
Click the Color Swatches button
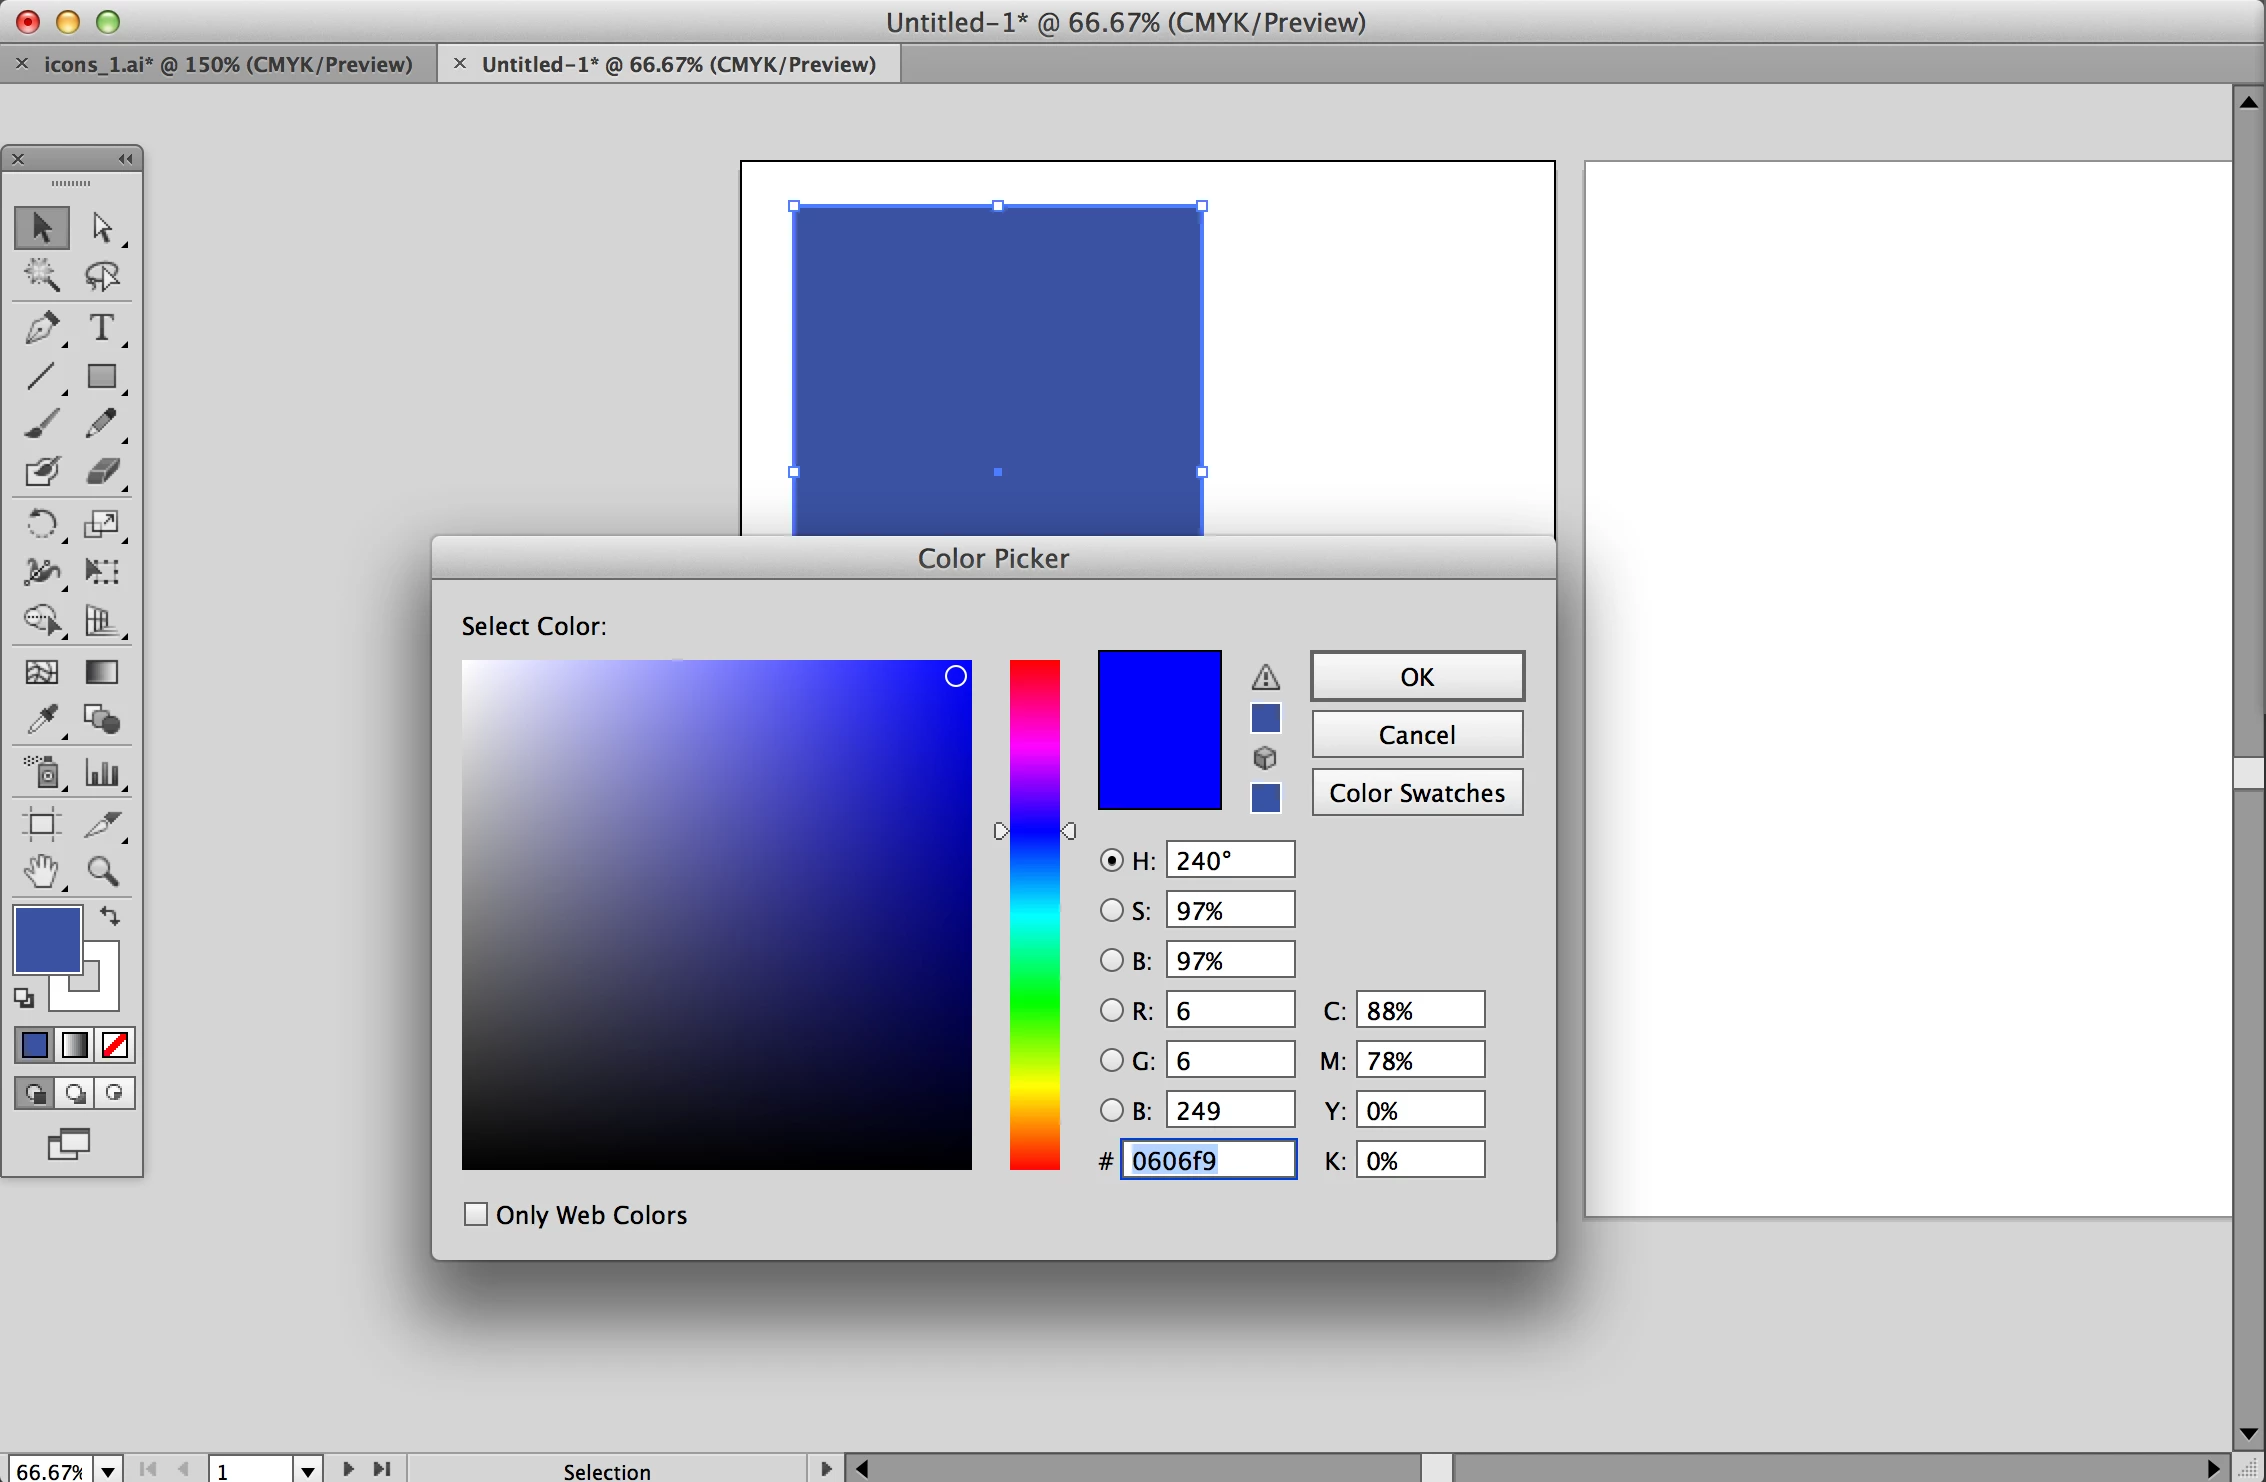tap(1416, 793)
